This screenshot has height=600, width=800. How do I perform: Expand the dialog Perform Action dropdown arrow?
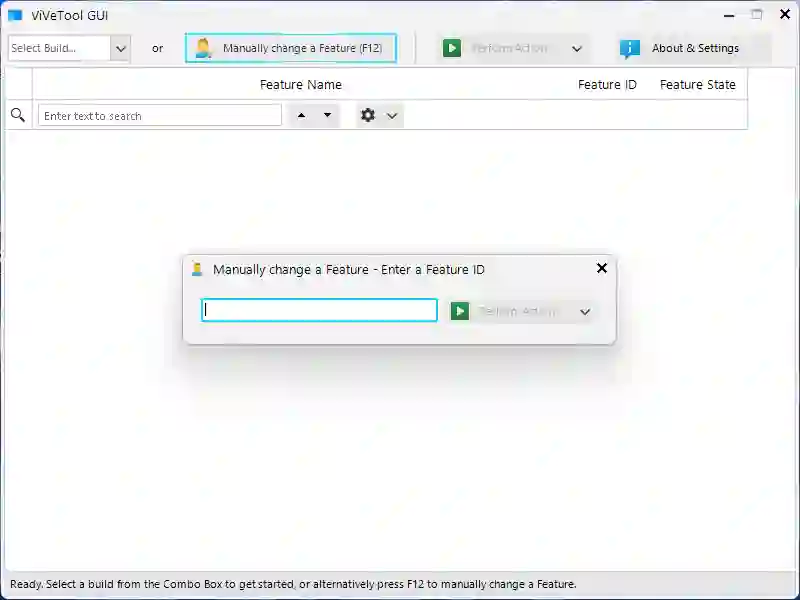[585, 312]
